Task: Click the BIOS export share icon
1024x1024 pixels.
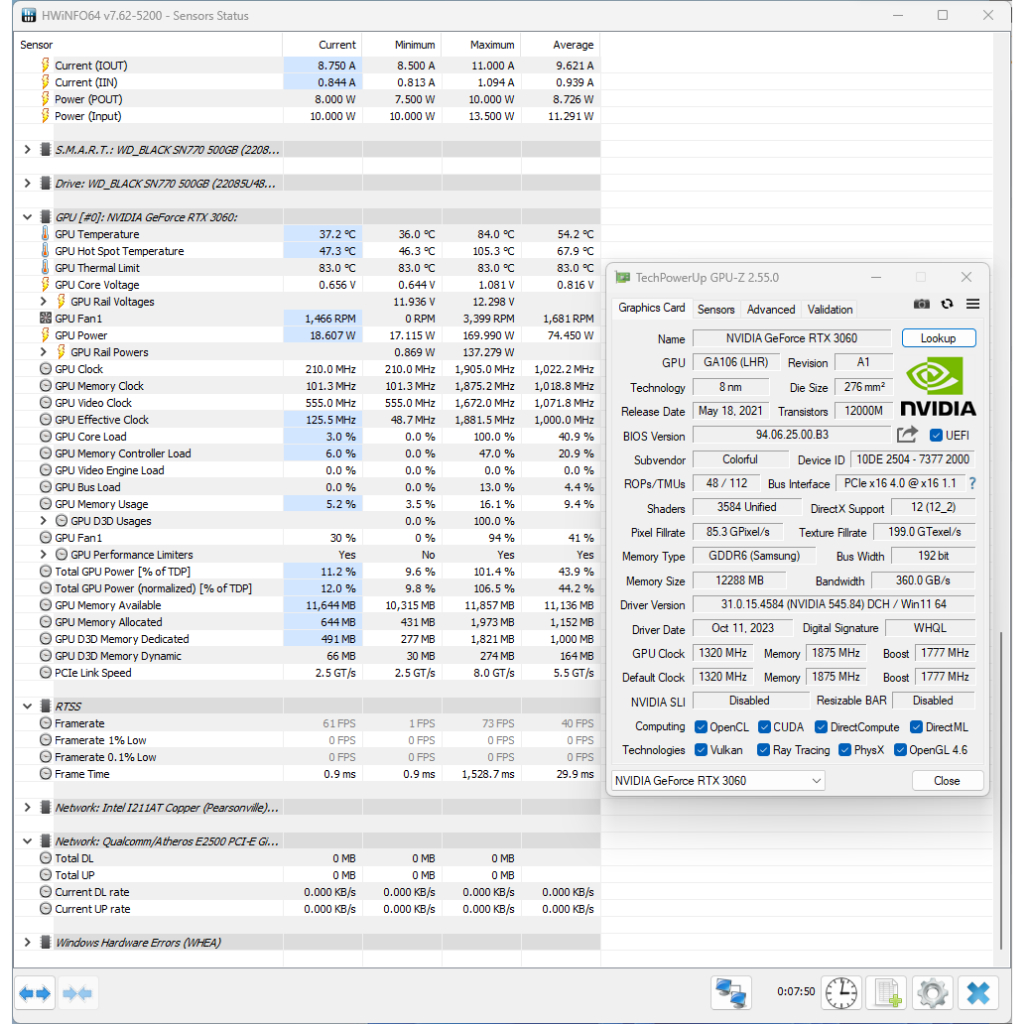Action: click(x=907, y=435)
